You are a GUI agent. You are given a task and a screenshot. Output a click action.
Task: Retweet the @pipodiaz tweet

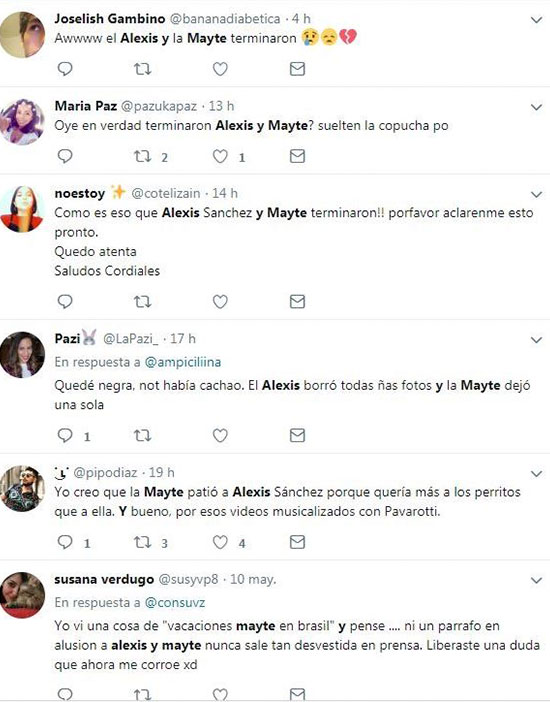(x=142, y=542)
